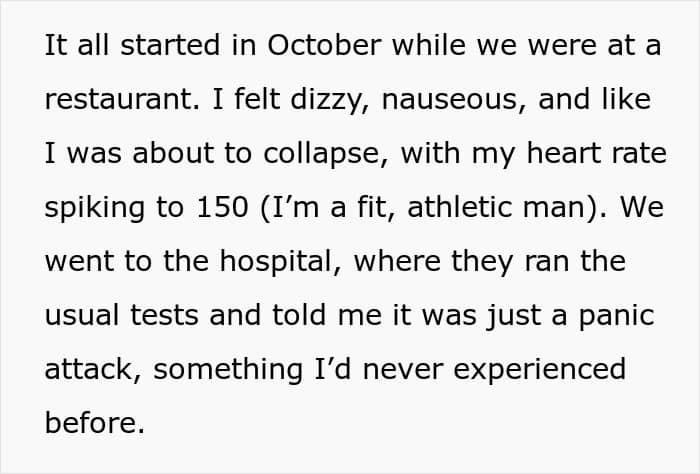Click the word "October" in the text
Screen dimensions: 700x474
[x=325, y=45]
